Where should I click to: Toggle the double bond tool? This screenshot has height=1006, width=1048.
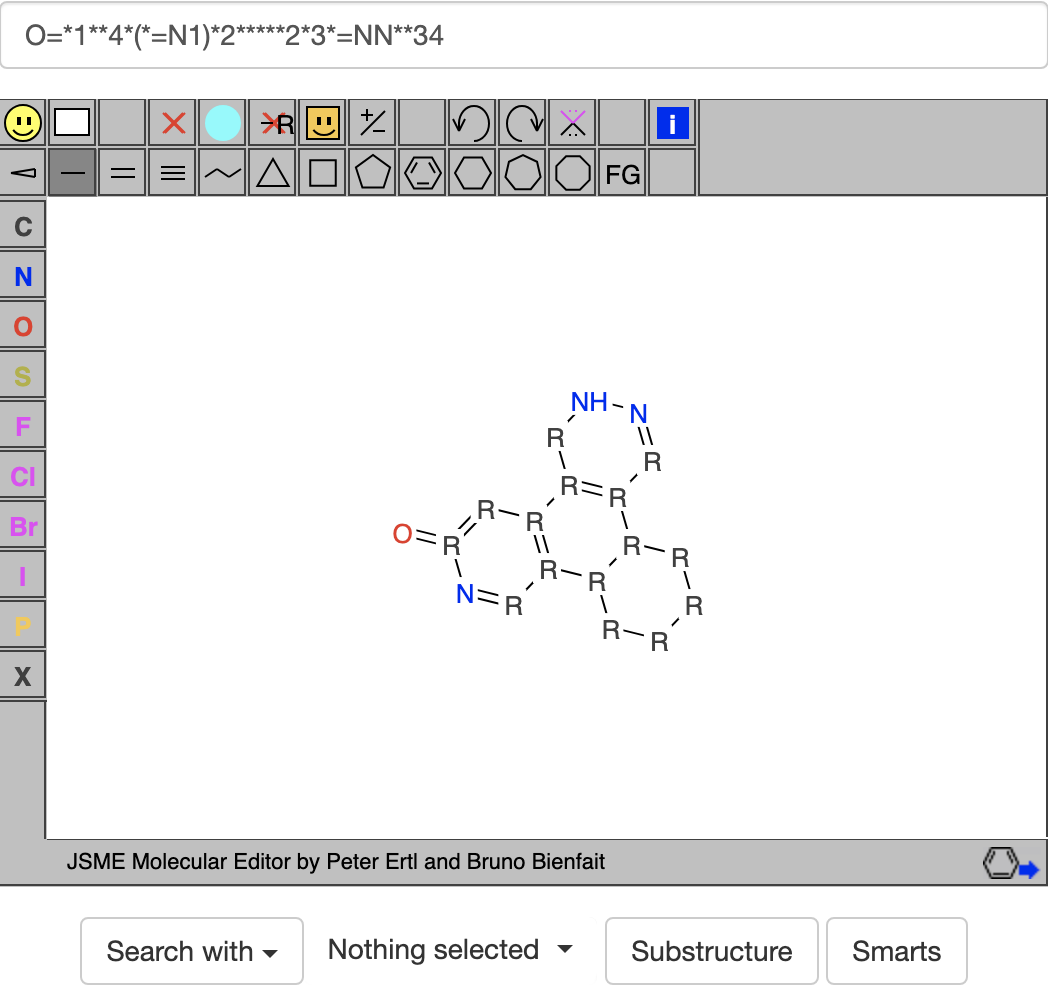pyautogui.click(x=123, y=173)
